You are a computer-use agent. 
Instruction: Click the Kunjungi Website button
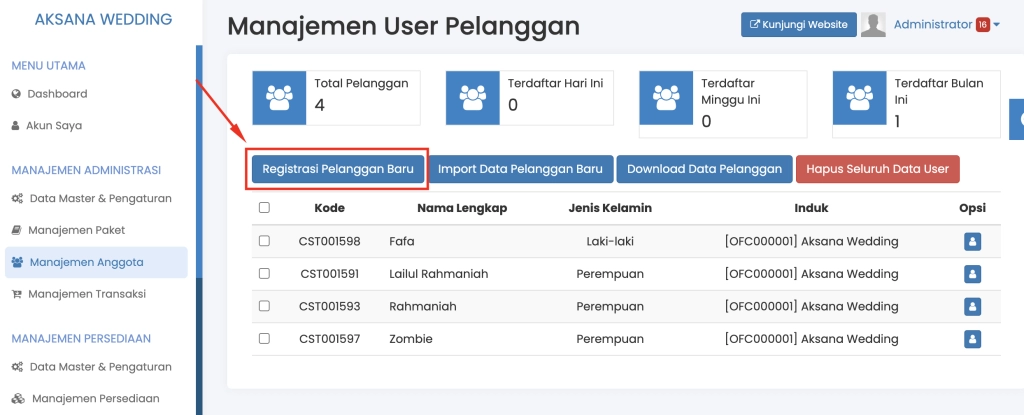(x=799, y=25)
